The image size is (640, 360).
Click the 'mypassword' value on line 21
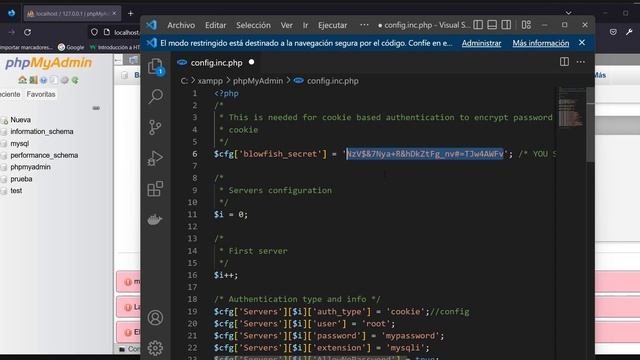point(410,336)
